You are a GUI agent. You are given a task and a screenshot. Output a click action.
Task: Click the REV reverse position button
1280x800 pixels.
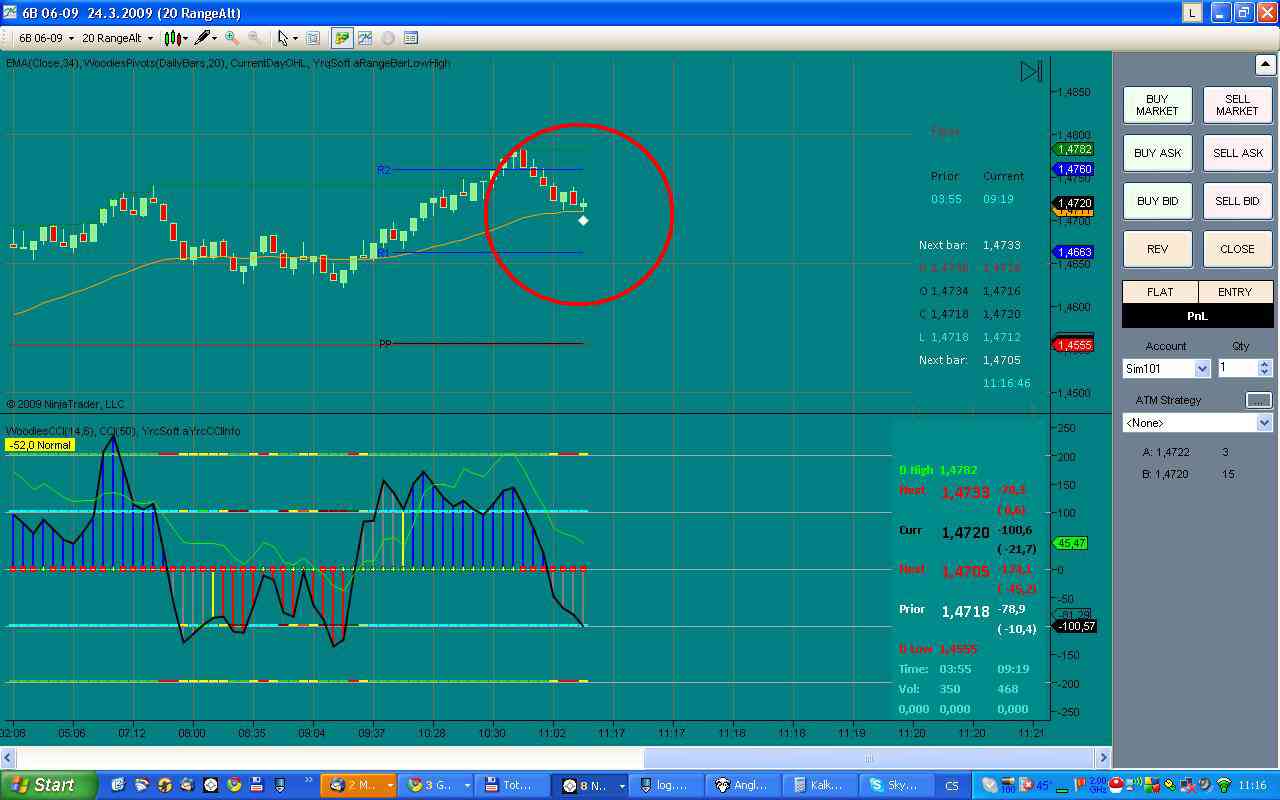click(1157, 249)
